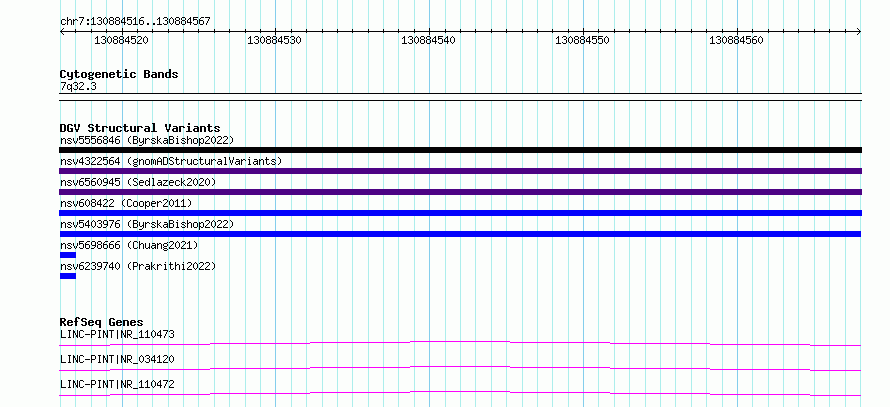Image resolution: width=890 pixels, height=407 pixels.
Task: Click ruler position 130884530
Action: pyautogui.click(x=275, y=41)
